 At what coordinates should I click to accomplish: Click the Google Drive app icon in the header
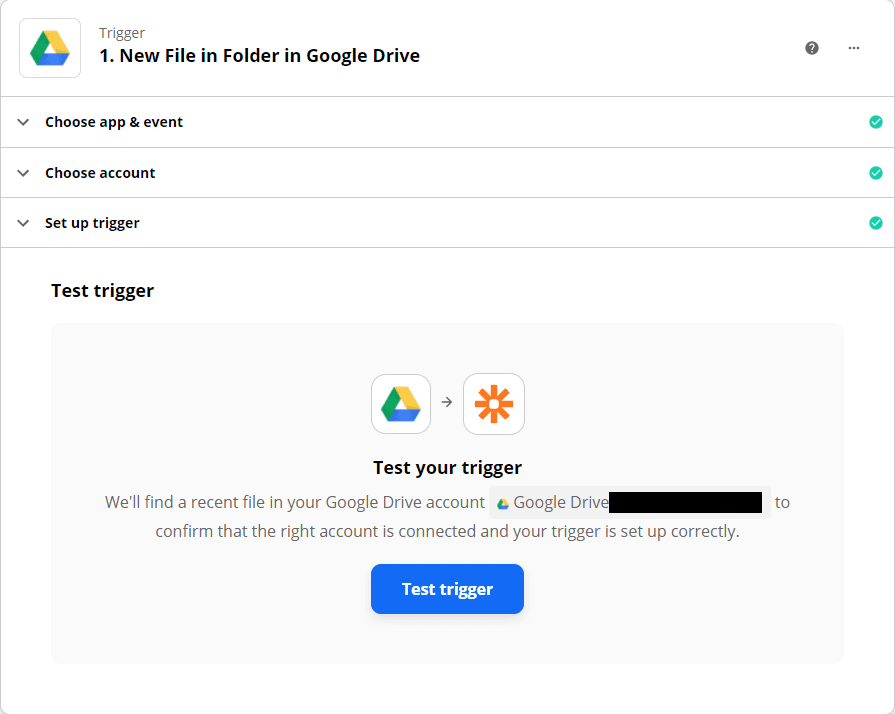pos(49,47)
